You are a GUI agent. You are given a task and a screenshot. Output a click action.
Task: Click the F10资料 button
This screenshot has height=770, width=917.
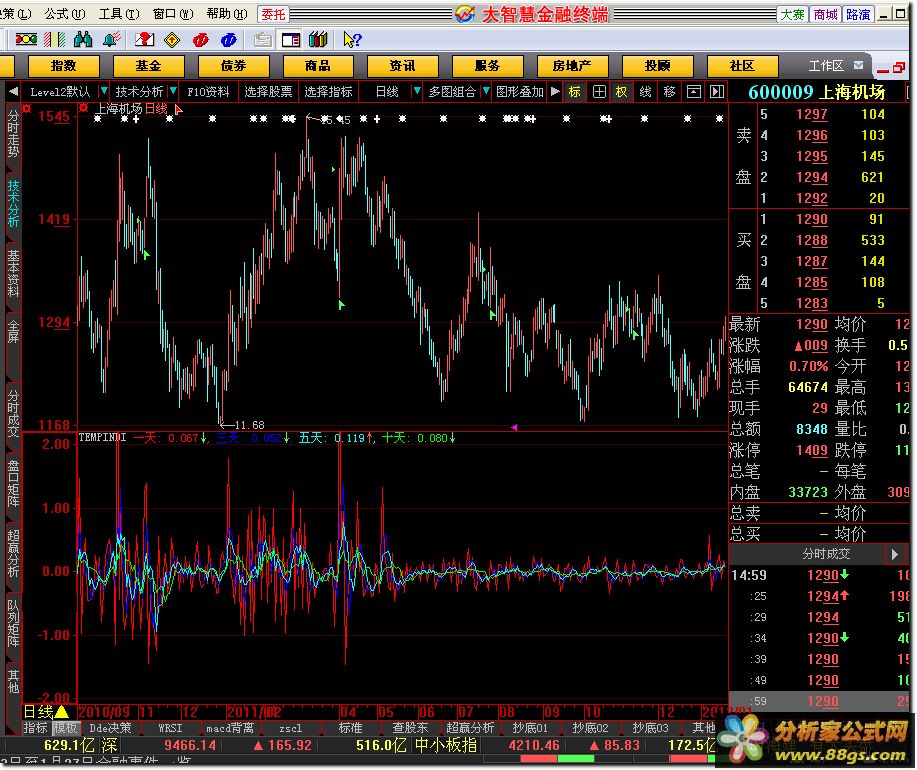tap(209, 92)
